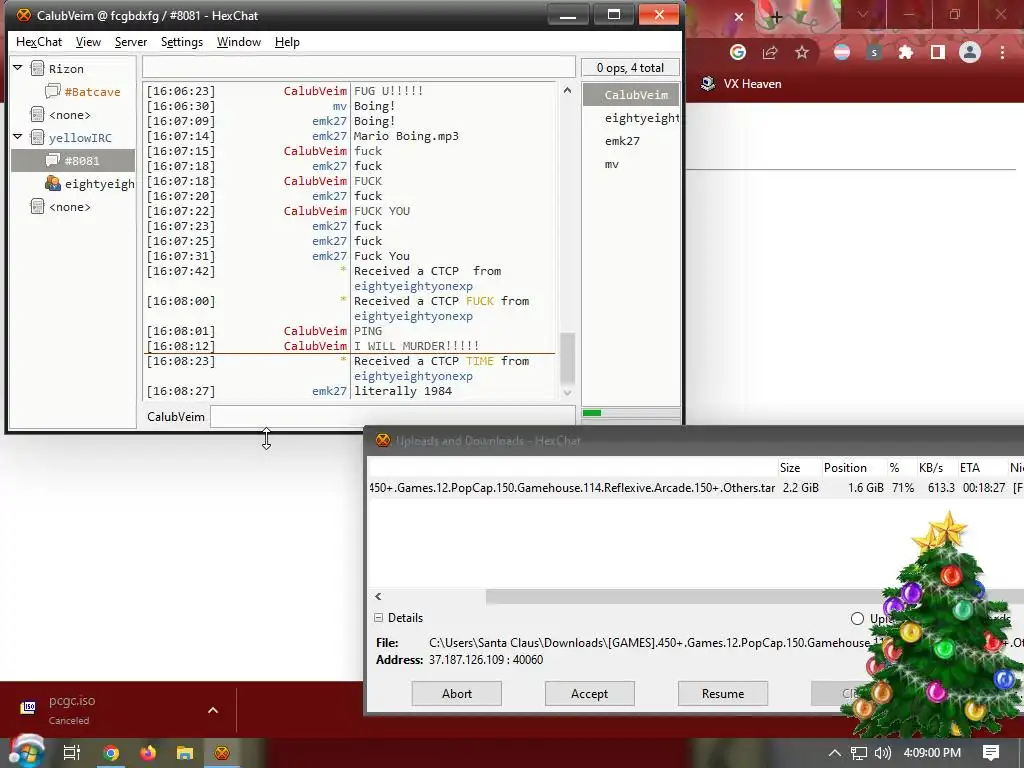This screenshot has width=1024, height=768.
Task: Select the Uploads radio button
Action: click(x=857, y=618)
